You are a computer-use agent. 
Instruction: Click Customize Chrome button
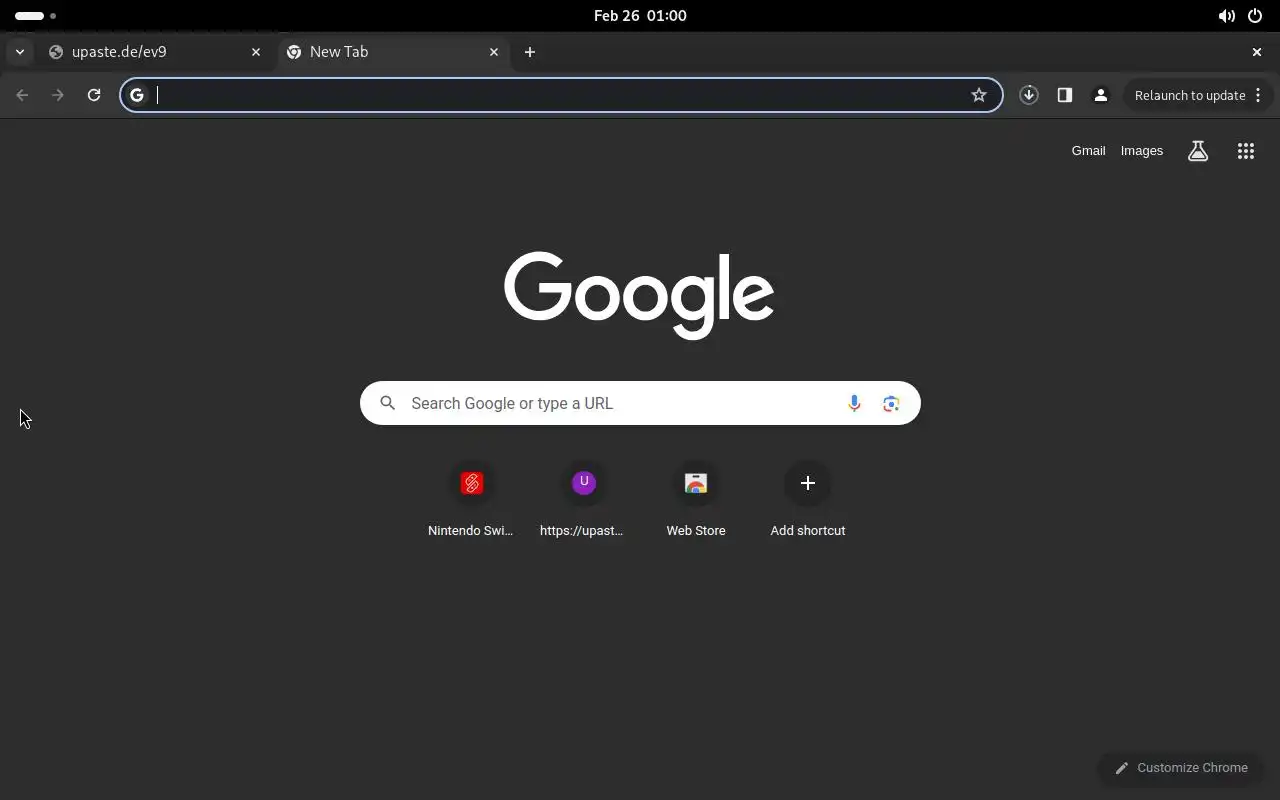coord(1181,768)
